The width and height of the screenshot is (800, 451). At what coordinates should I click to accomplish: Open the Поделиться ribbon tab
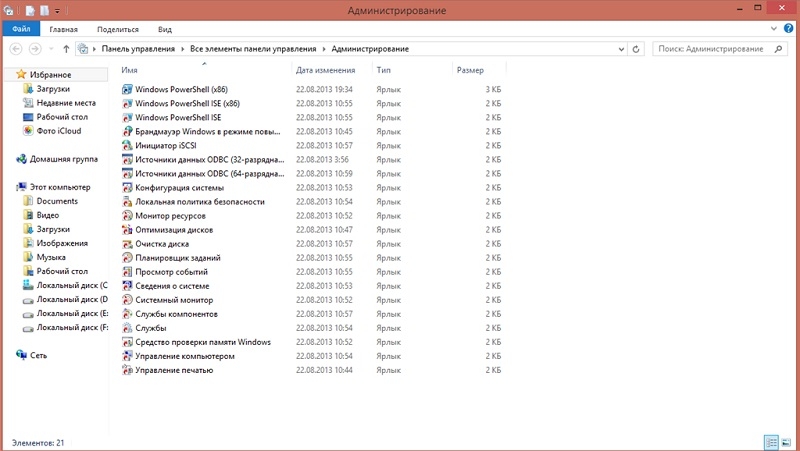coord(118,29)
